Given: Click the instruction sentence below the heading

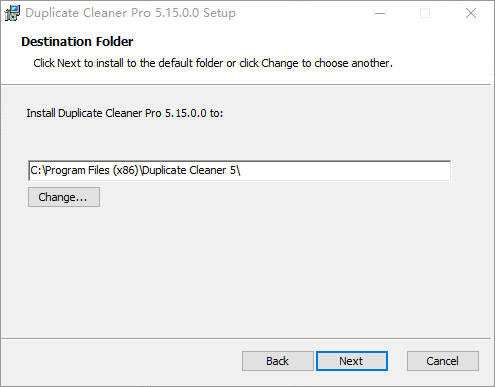Looking at the screenshot, I should (213, 63).
